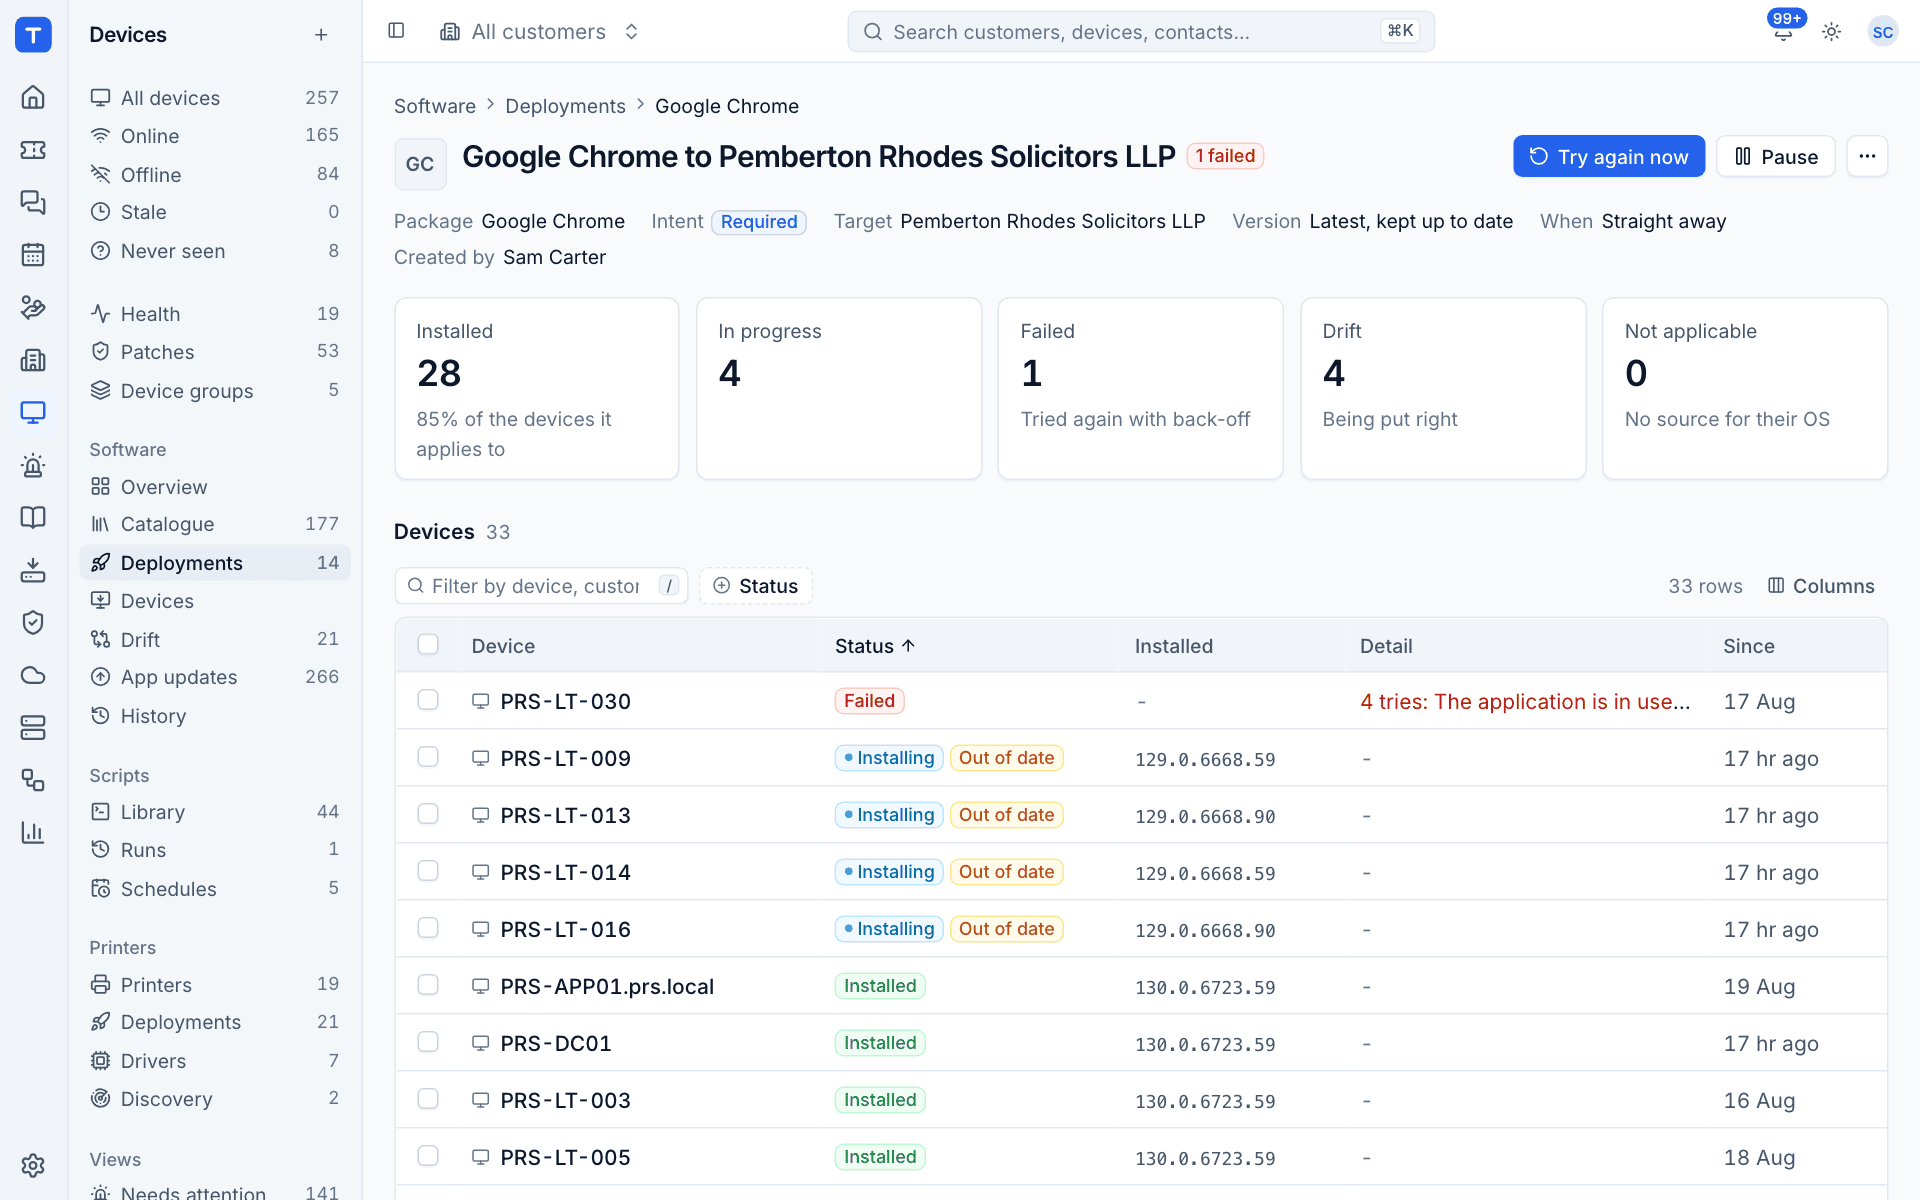Go to Deployments breadcrumb
The image size is (1920, 1200).
pos(565,106)
